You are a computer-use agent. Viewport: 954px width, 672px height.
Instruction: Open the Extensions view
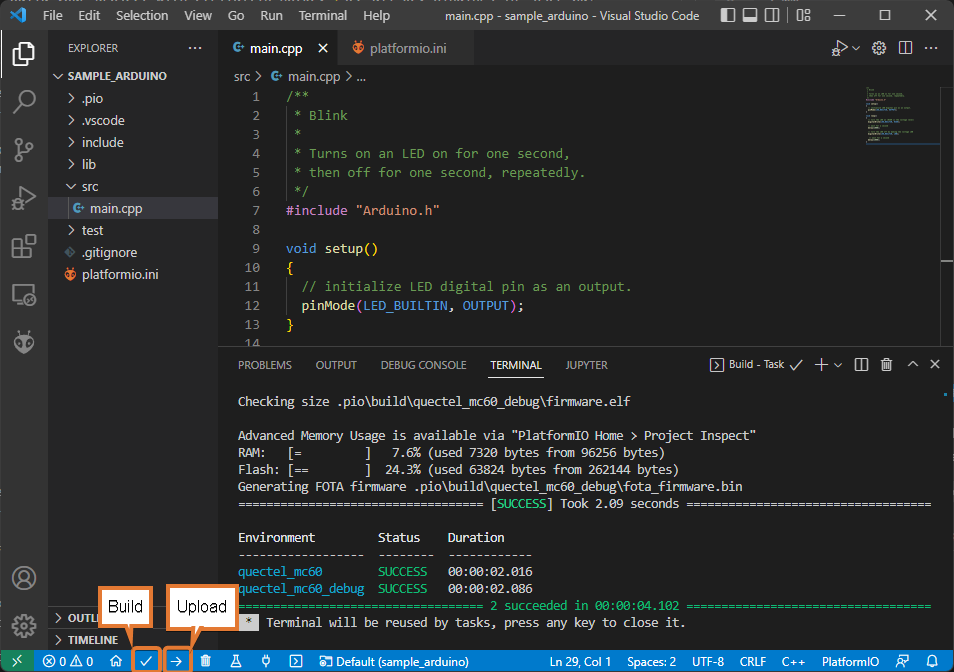pyautogui.click(x=24, y=246)
